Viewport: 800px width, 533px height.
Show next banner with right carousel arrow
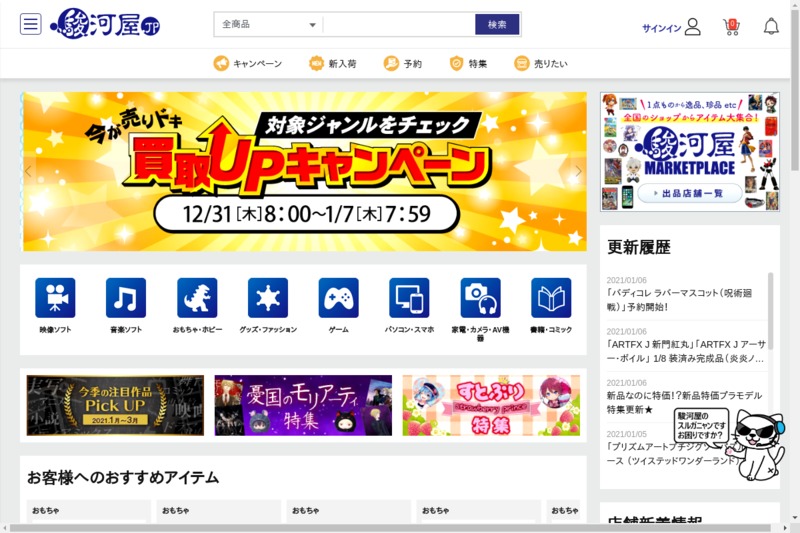[x=577, y=172]
